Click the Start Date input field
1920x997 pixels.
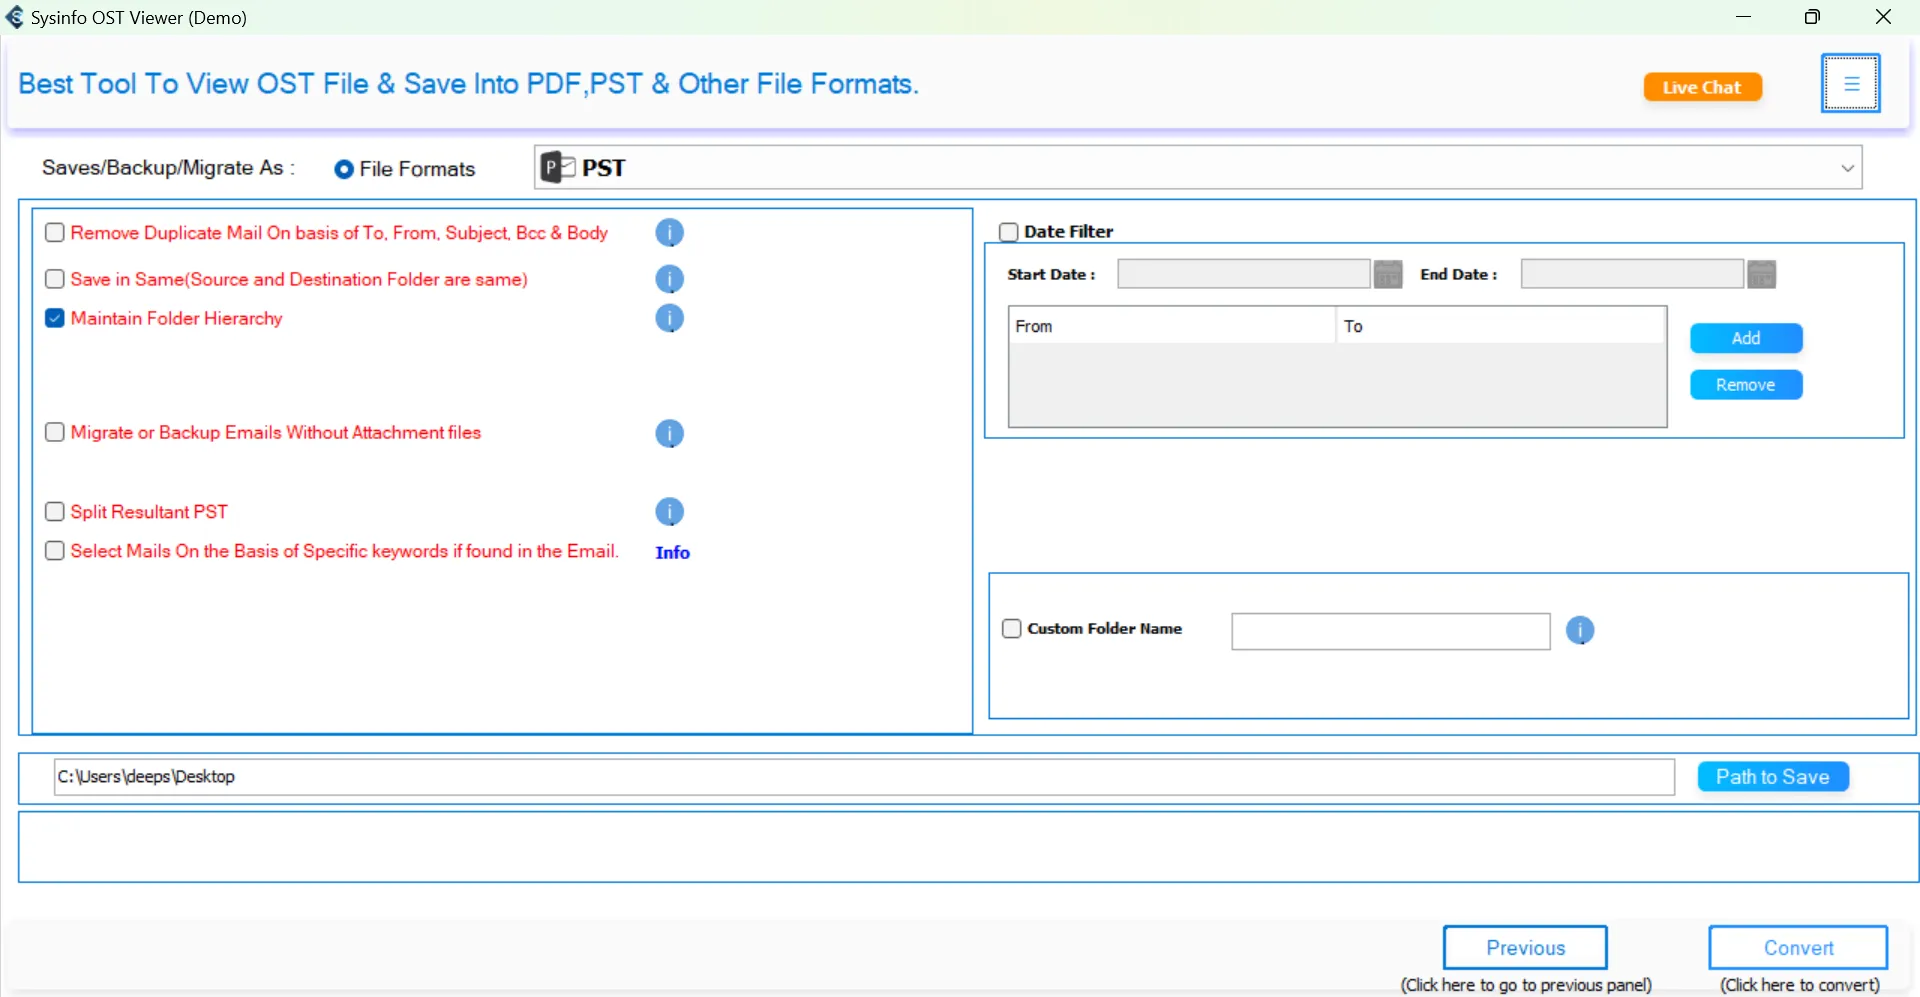click(x=1243, y=274)
